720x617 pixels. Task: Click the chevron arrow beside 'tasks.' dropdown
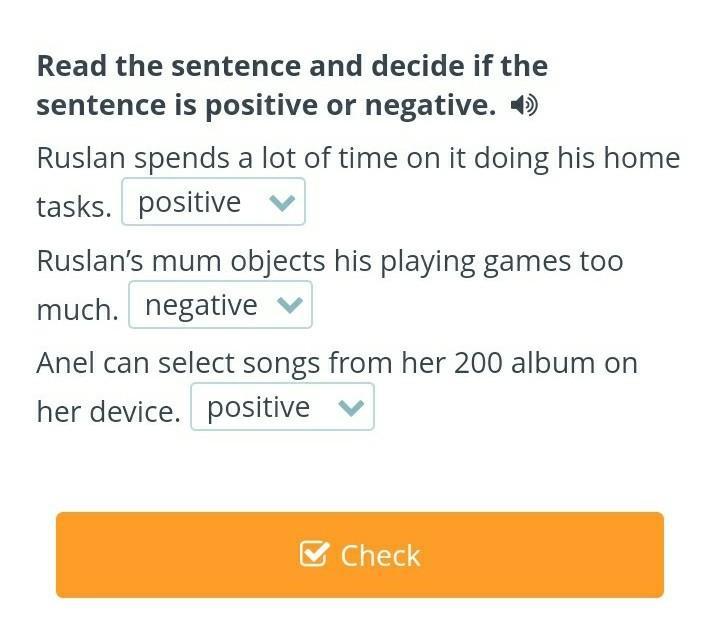click(x=282, y=202)
